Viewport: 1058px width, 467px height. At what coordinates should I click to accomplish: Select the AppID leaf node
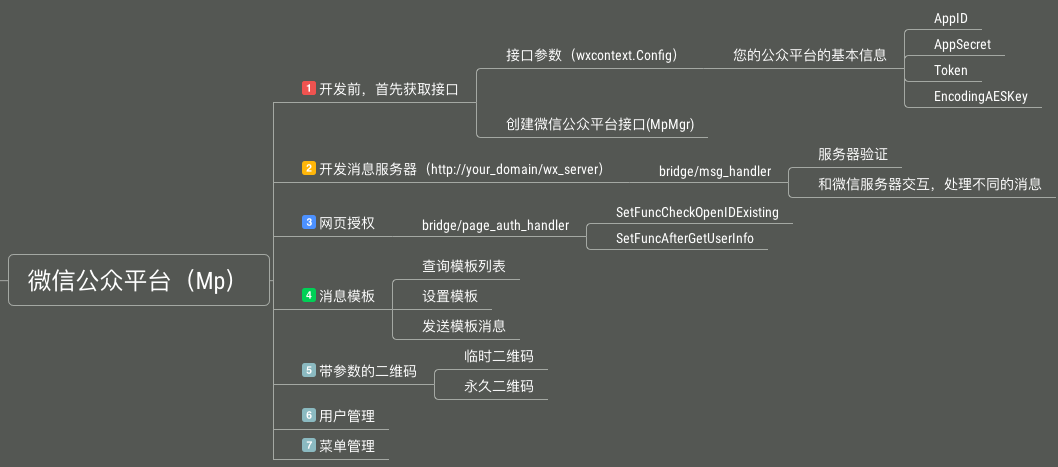951,18
